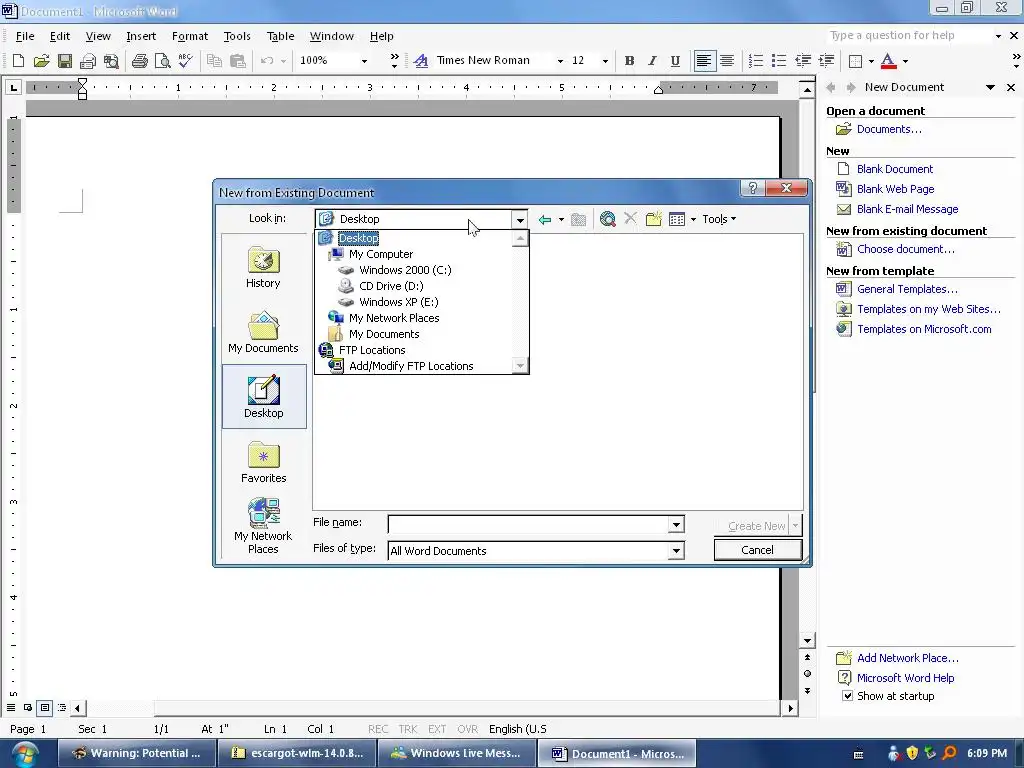
Task: Open the Format menu
Action: 189,36
